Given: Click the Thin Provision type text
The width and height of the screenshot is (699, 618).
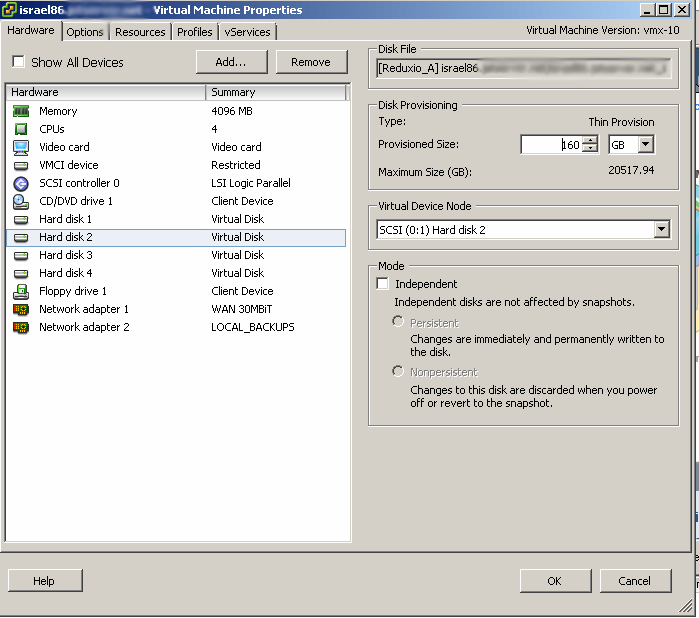Looking at the screenshot, I should tap(621, 122).
